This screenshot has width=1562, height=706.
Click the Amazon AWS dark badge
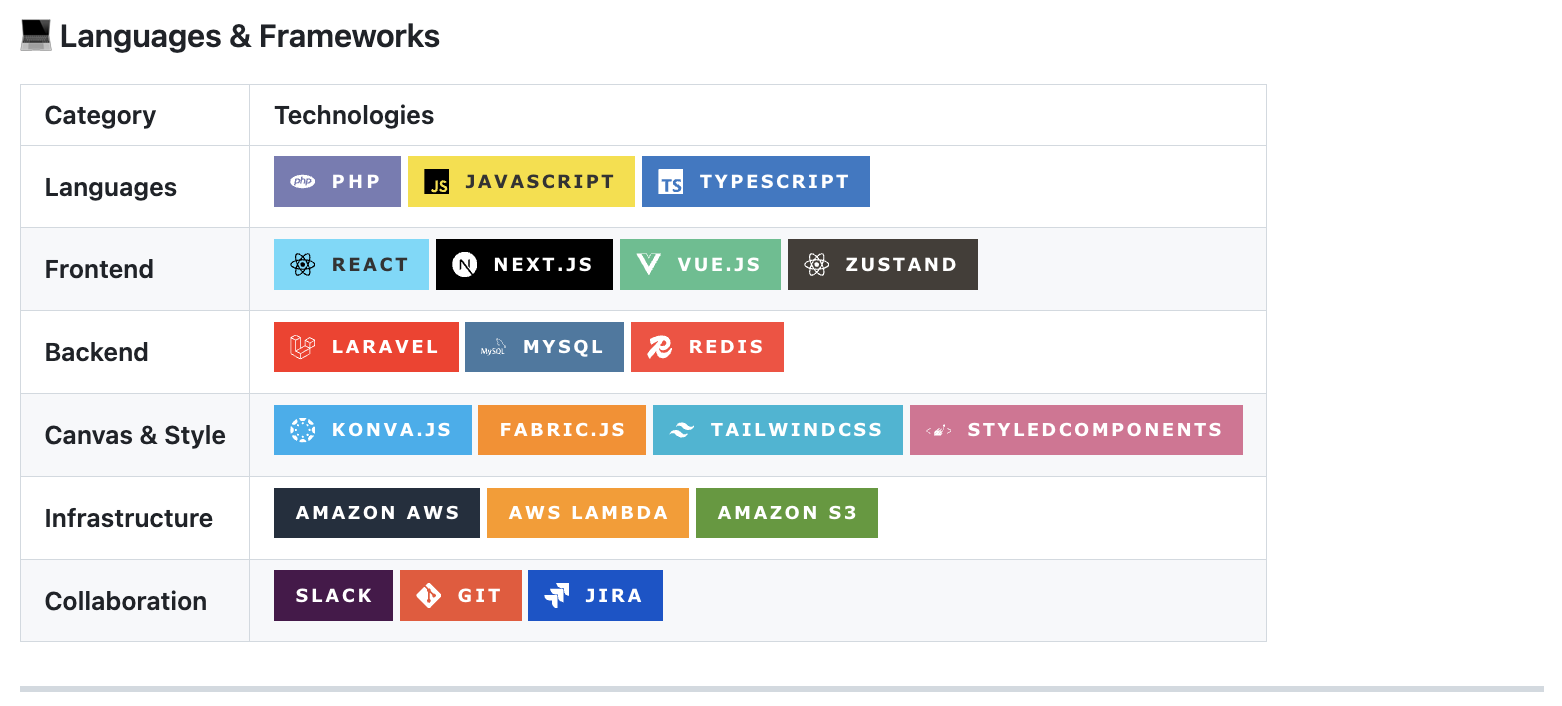coord(376,513)
